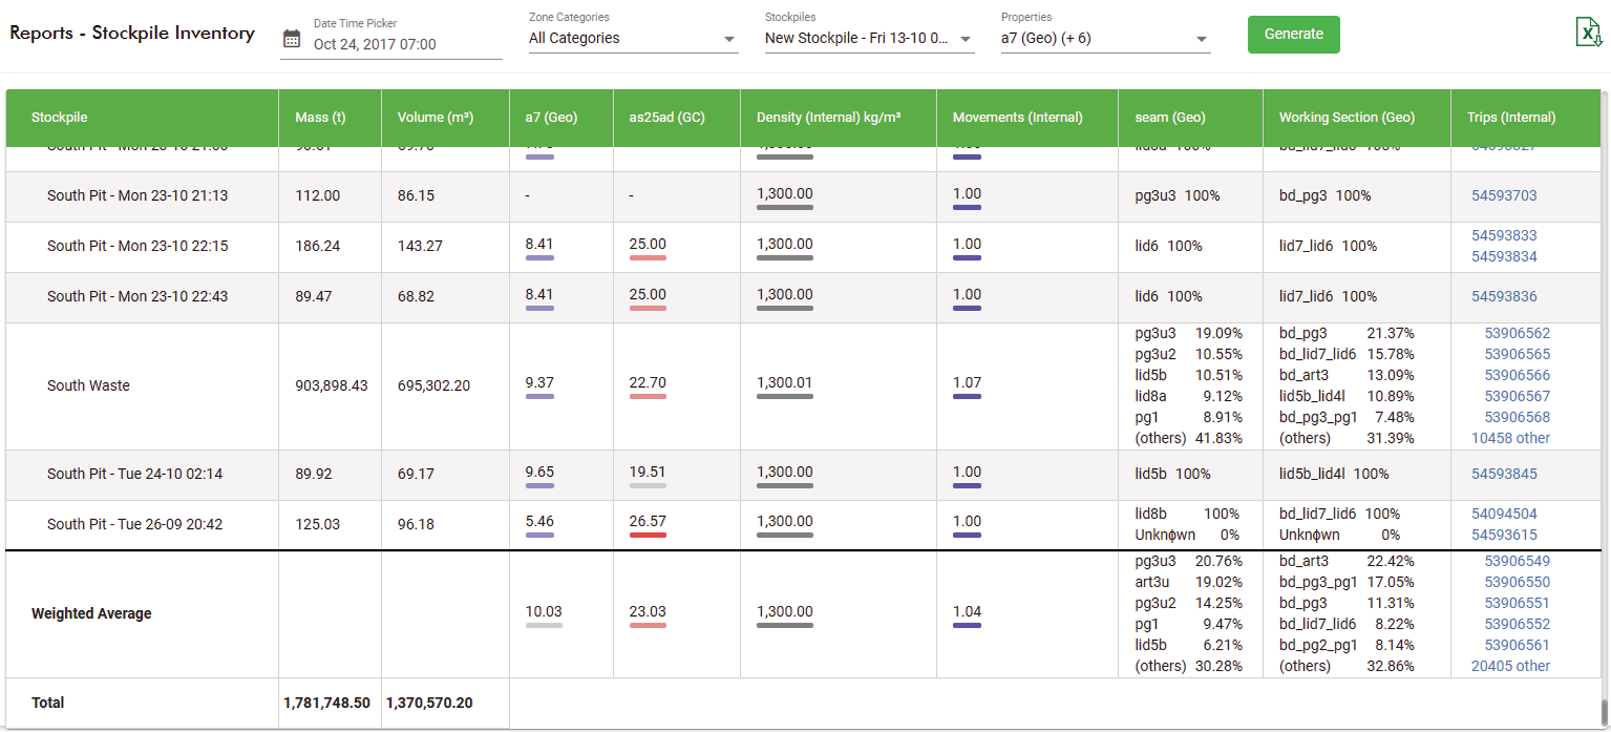Click the mass value 186.24
The width and height of the screenshot is (1611, 732).
(317, 246)
